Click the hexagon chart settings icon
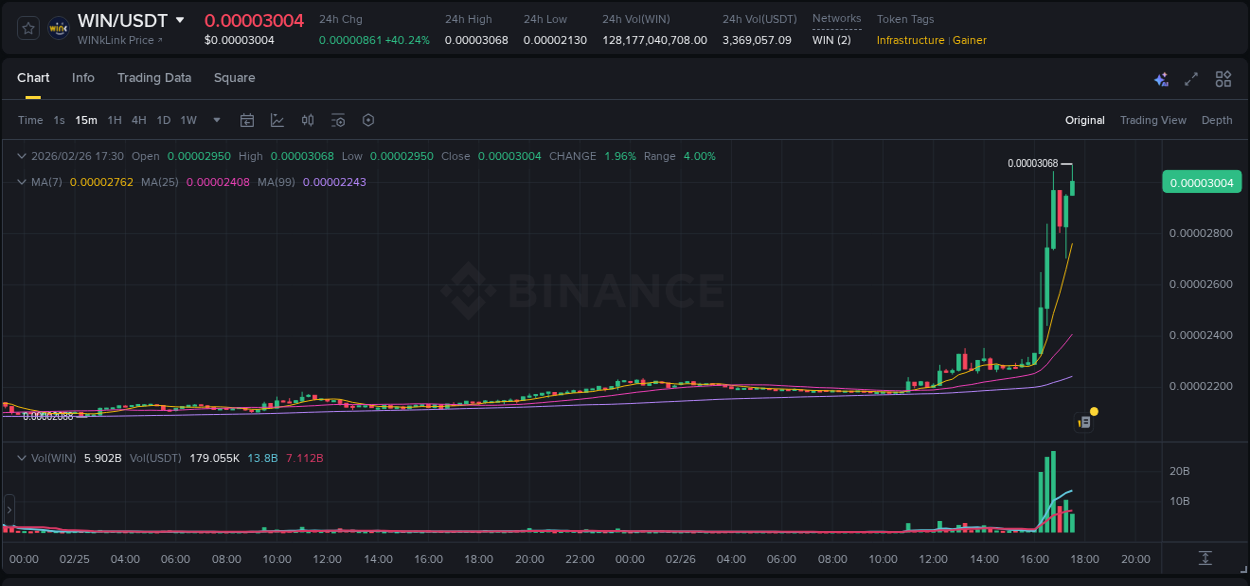The width and height of the screenshot is (1250, 586). pyautogui.click(x=368, y=120)
